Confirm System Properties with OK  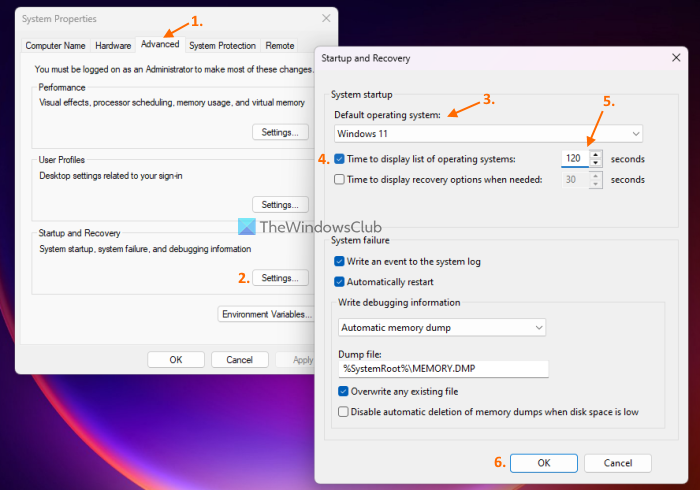point(176,360)
